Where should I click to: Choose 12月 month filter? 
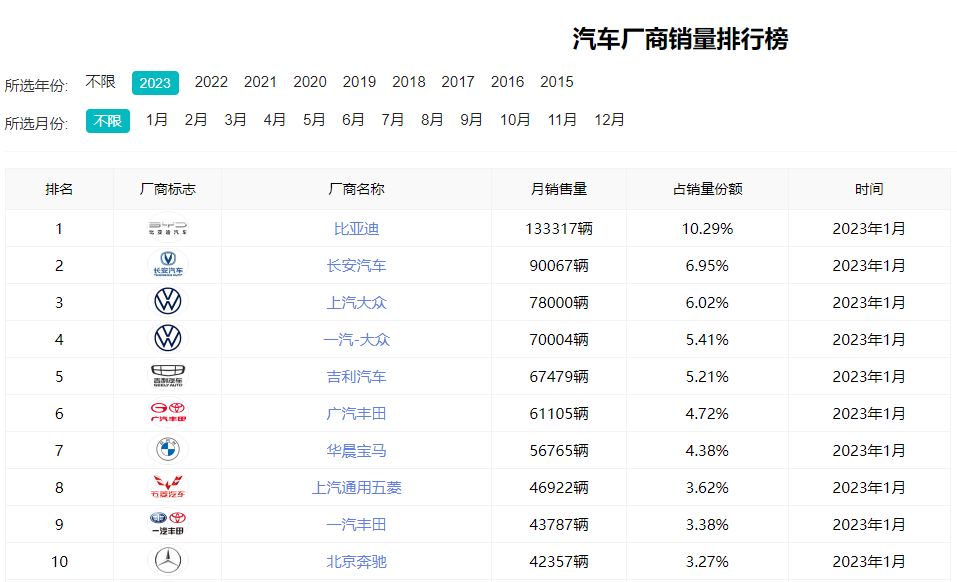[x=609, y=120]
